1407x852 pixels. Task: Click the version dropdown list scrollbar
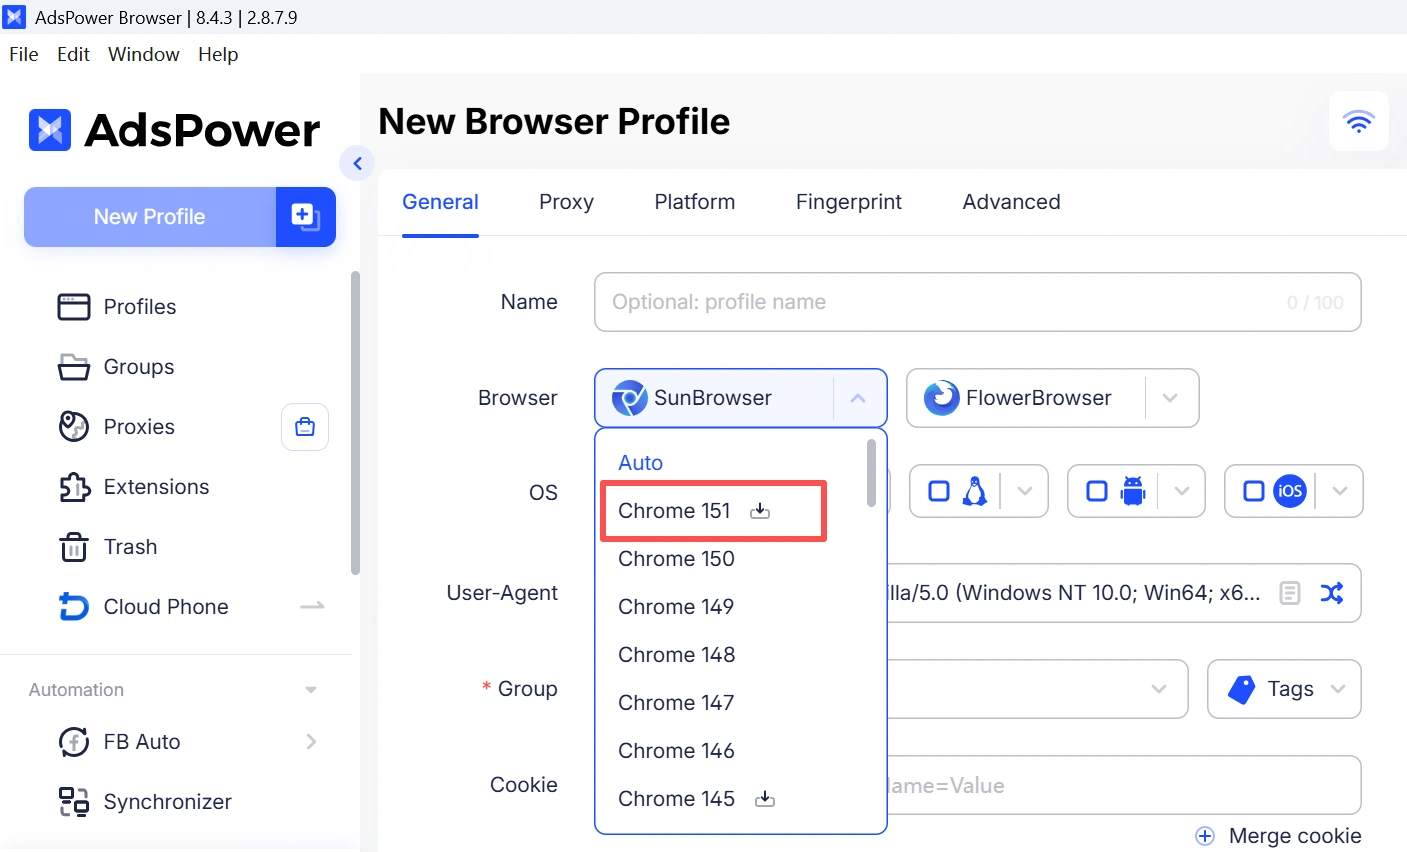pos(872,473)
